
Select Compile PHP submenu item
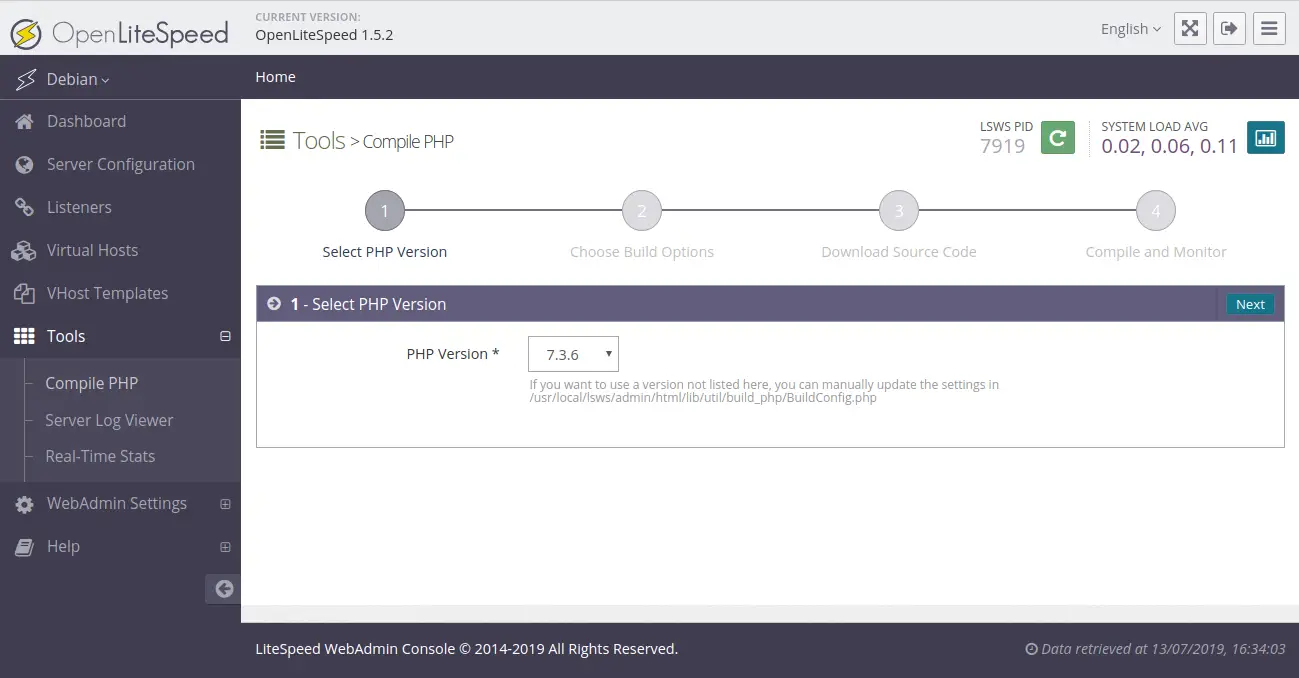click(92, 383)
